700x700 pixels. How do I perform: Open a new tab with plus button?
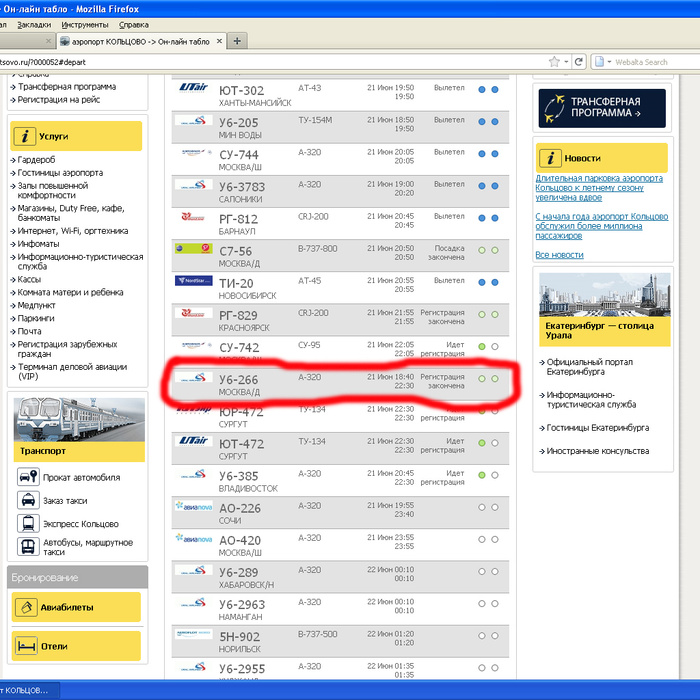pos(237,41)
